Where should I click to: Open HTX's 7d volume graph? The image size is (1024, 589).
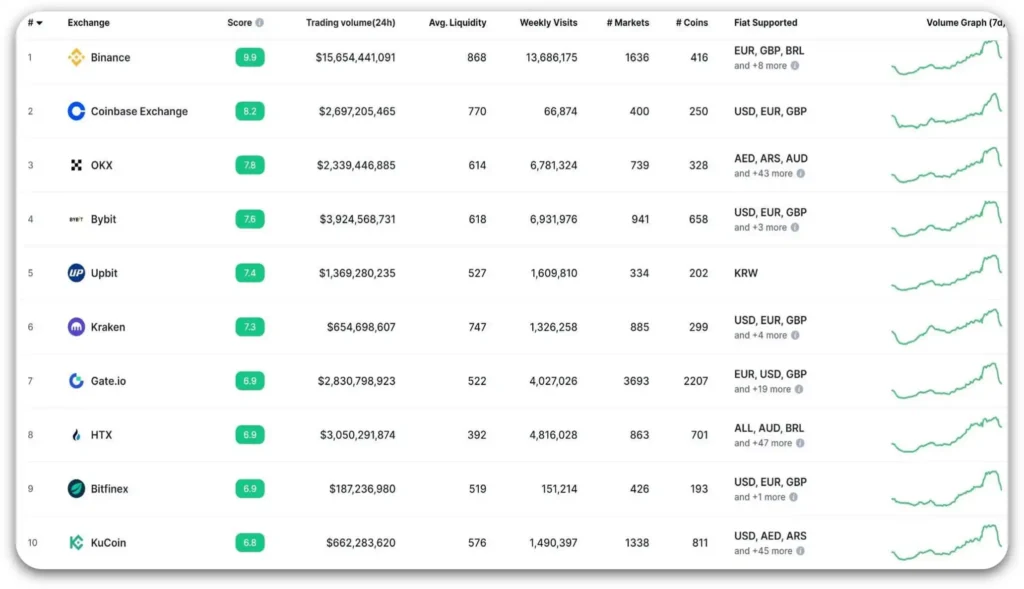(x=947, y=435)
